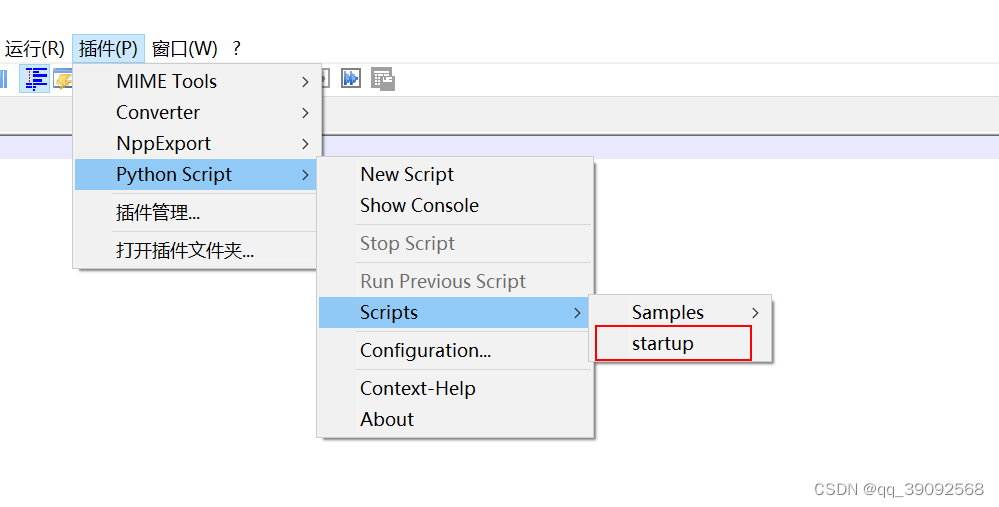The width and height of the screenshot is (999, 507).
Task: Open the 运行(R) menu
Action: 34,48
